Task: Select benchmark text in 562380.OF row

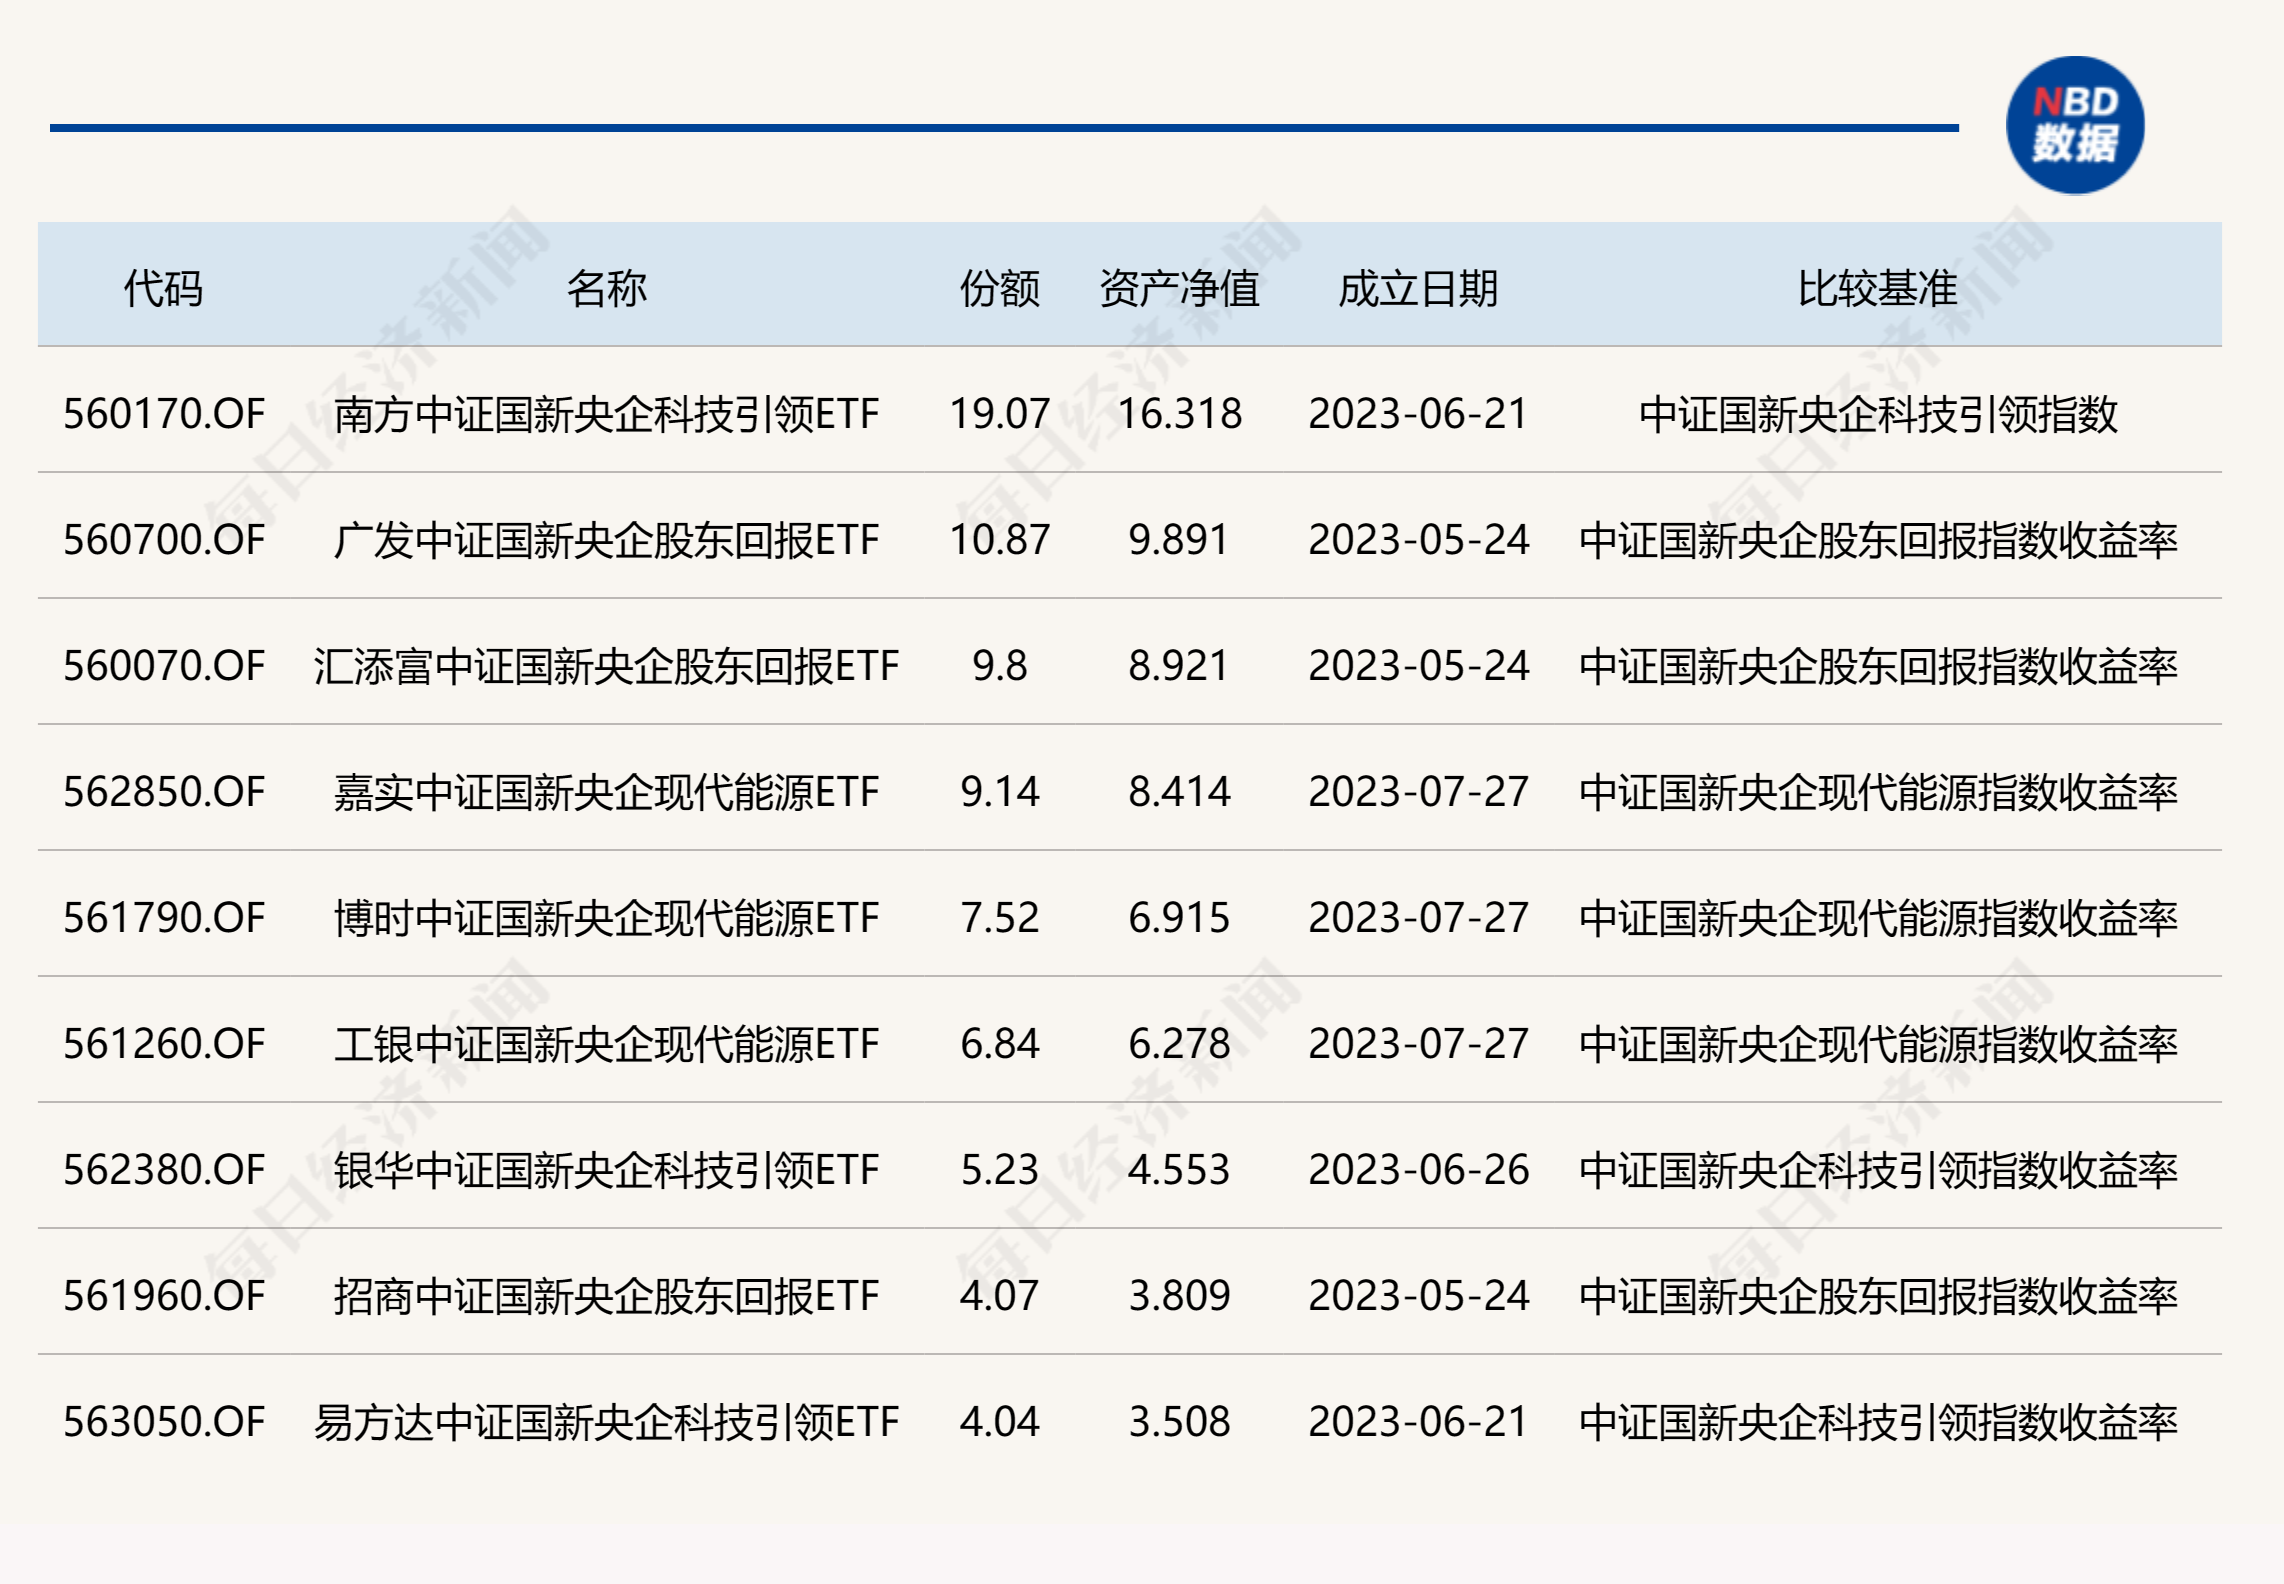Action: [x=1878, y=1170]
